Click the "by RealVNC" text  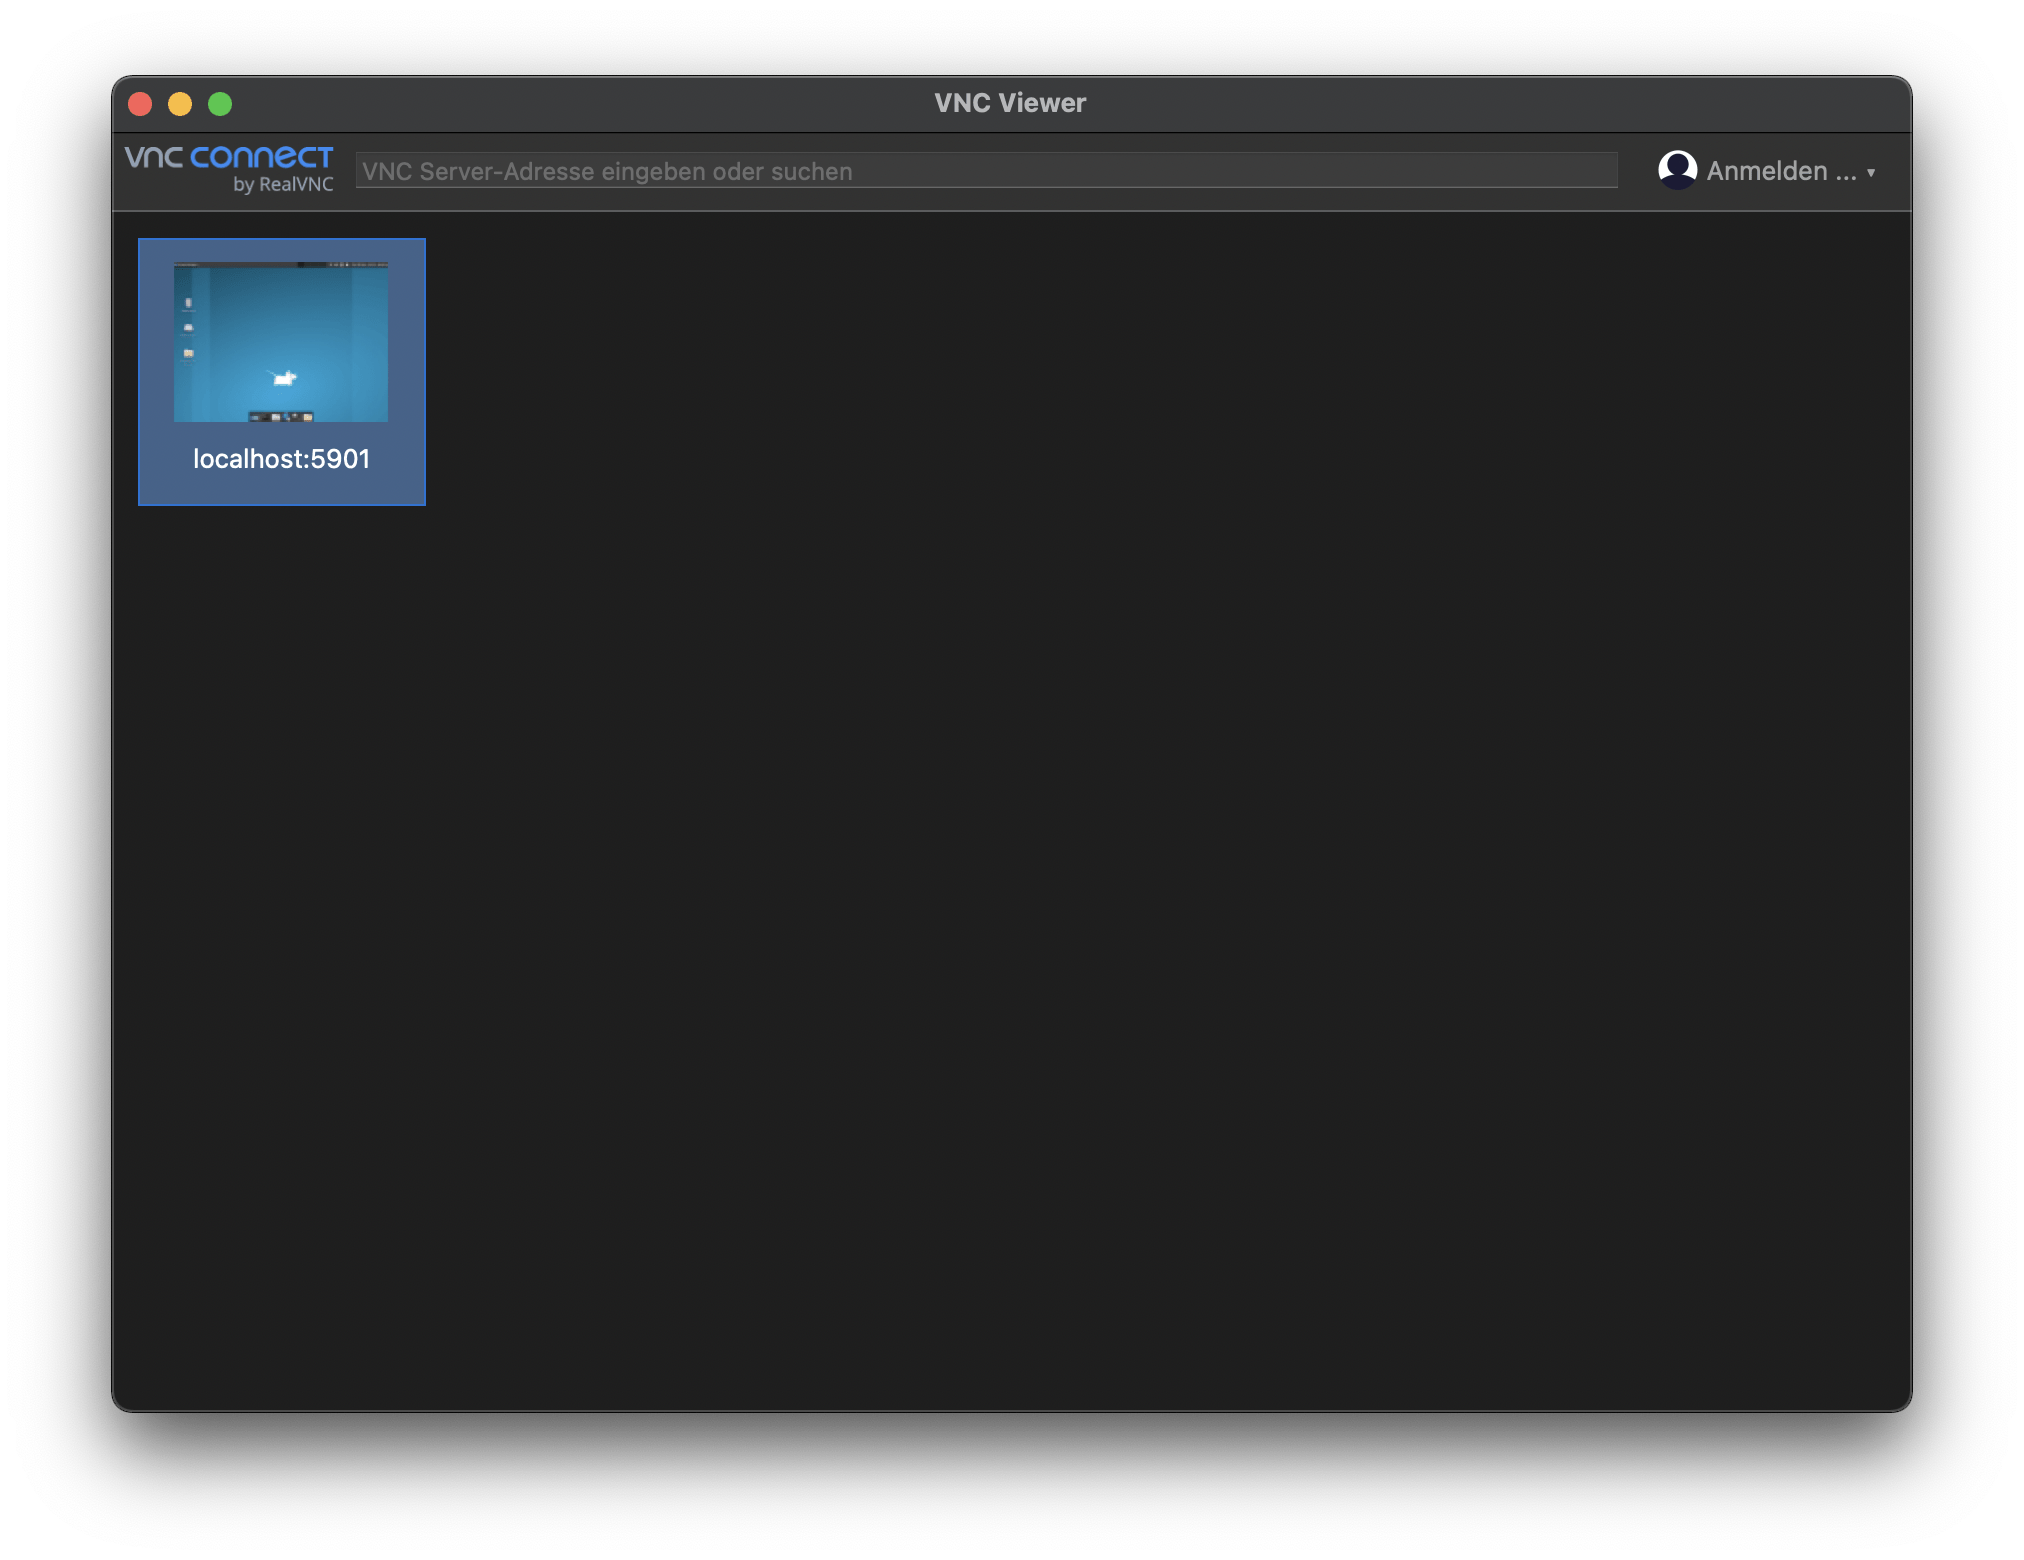tap(283, 184)
